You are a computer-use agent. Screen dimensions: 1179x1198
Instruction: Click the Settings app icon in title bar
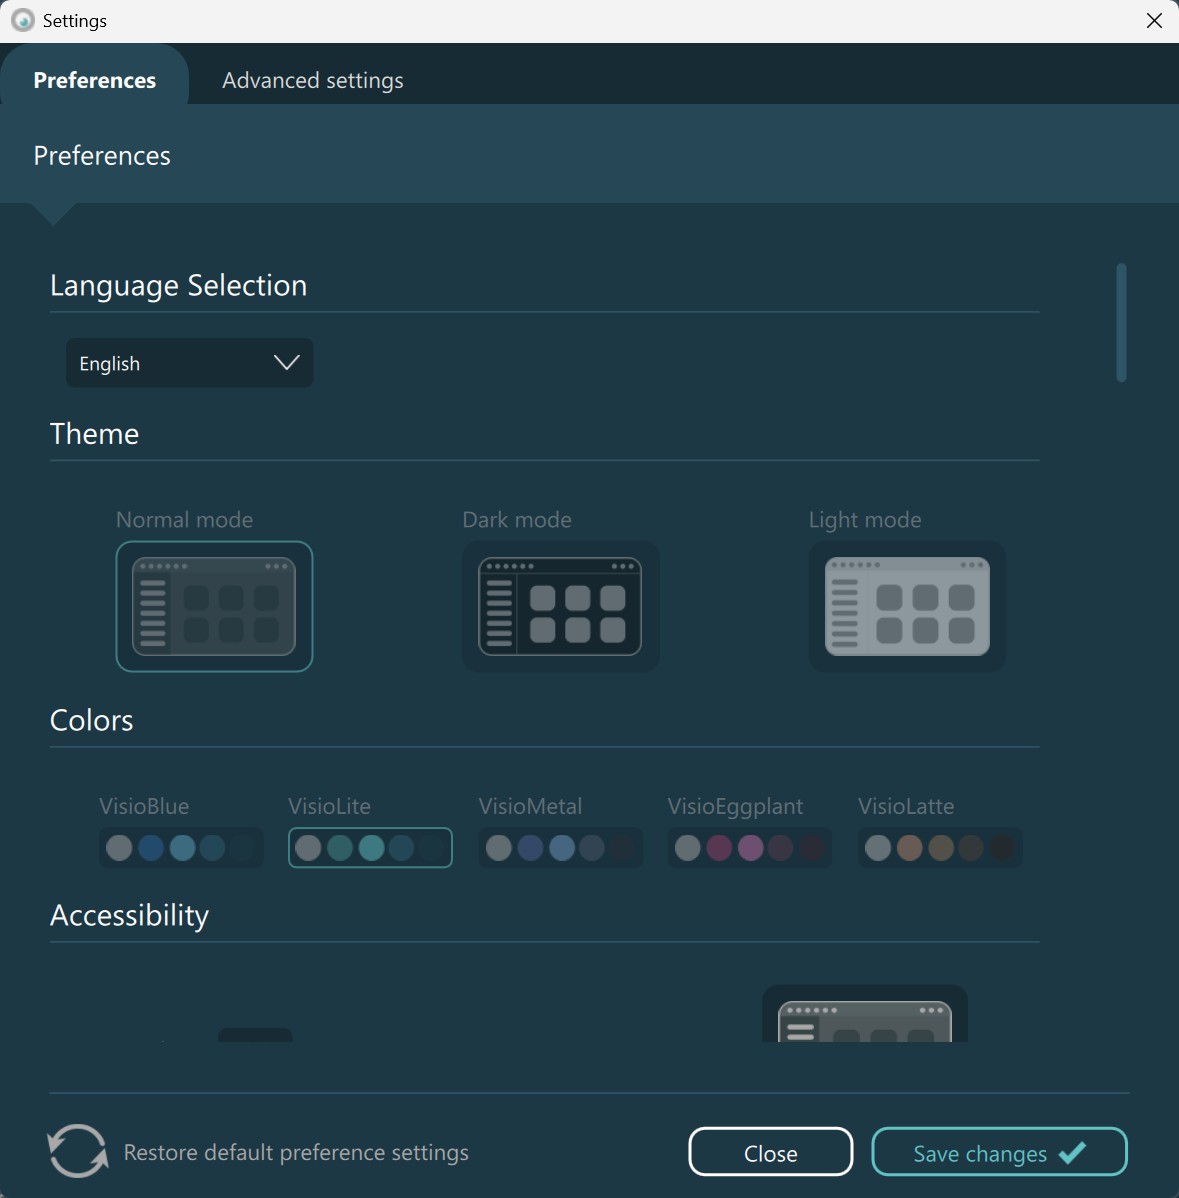point(22,21)
